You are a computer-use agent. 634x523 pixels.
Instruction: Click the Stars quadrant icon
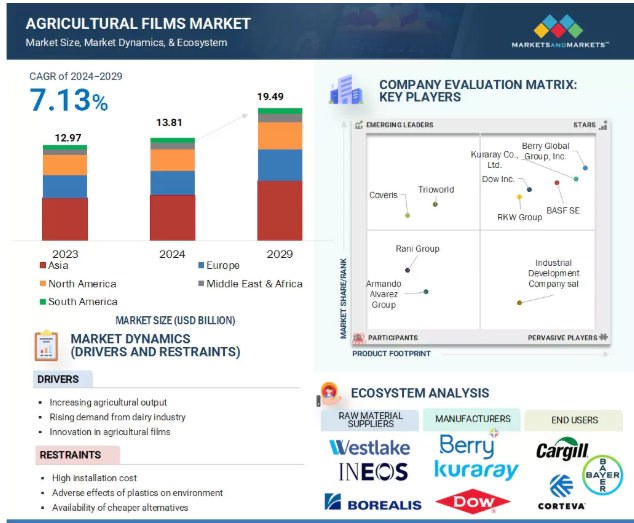coord(603,125)
